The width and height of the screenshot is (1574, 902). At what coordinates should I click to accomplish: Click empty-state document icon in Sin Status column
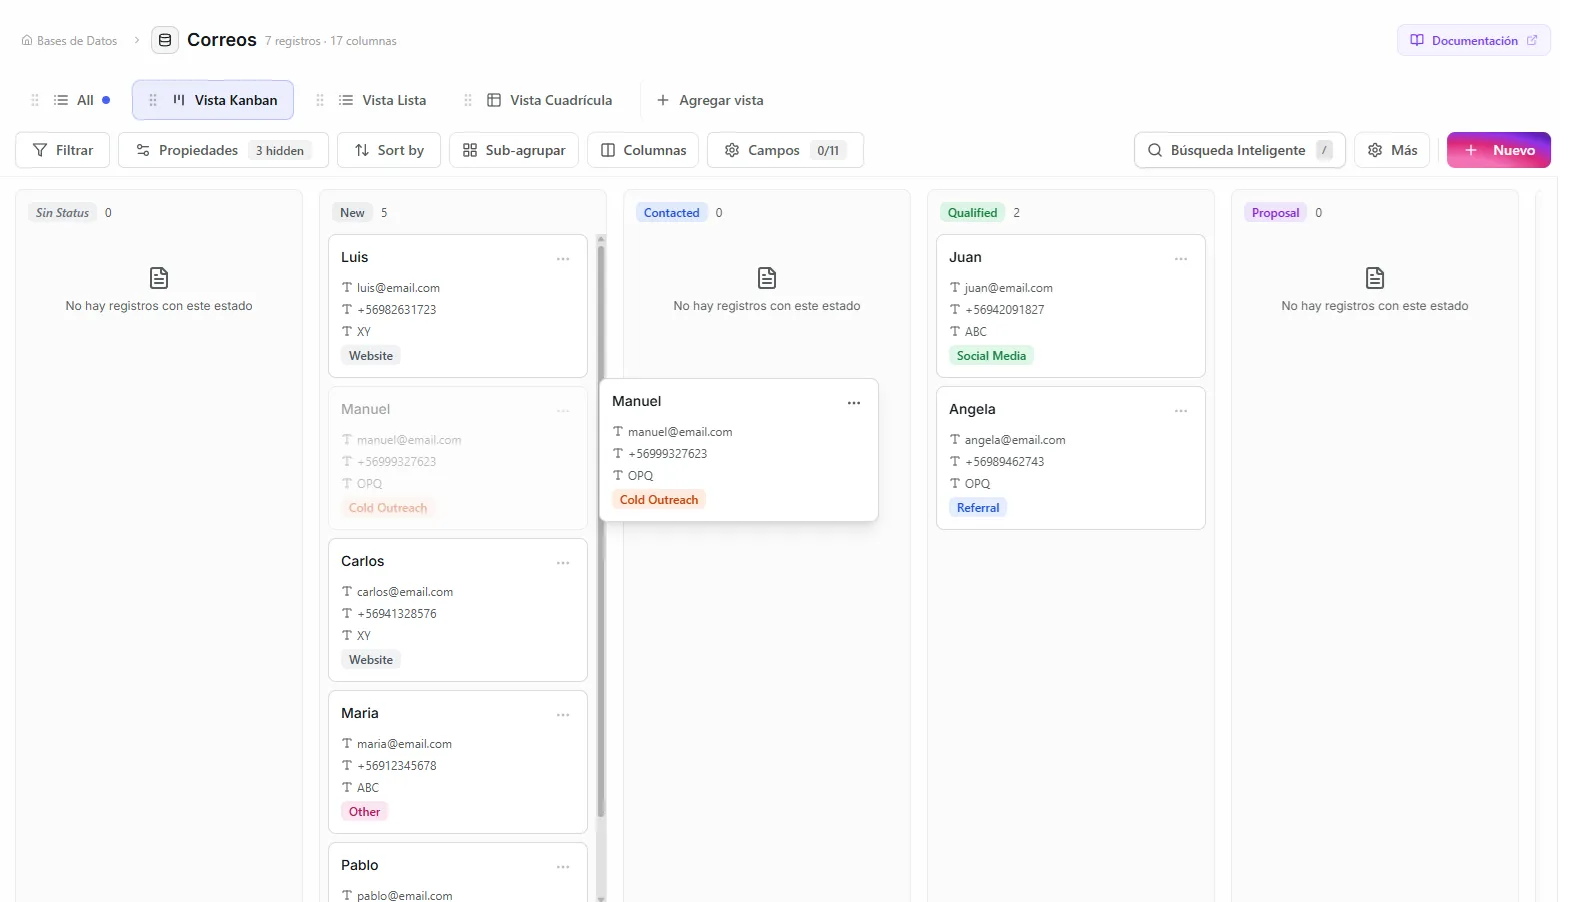coord(159,278)
